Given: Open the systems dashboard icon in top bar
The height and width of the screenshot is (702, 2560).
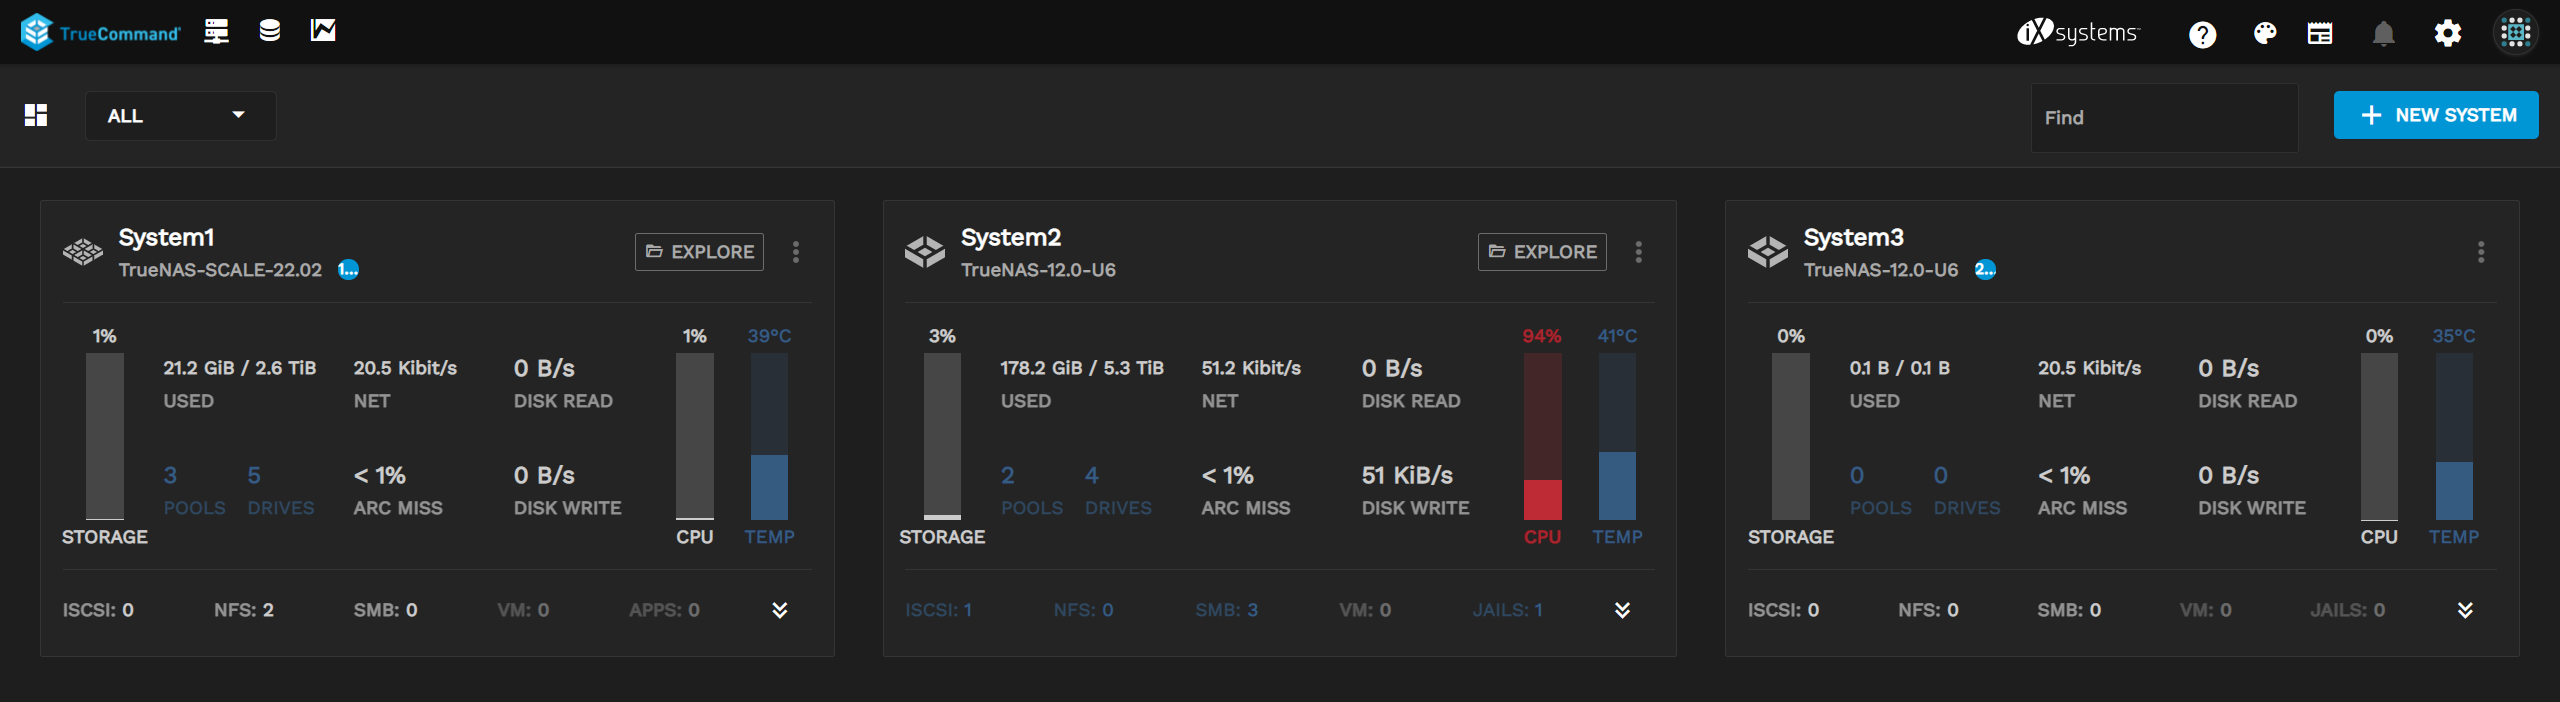Looking at the screenshot, I should coord(216,31).
